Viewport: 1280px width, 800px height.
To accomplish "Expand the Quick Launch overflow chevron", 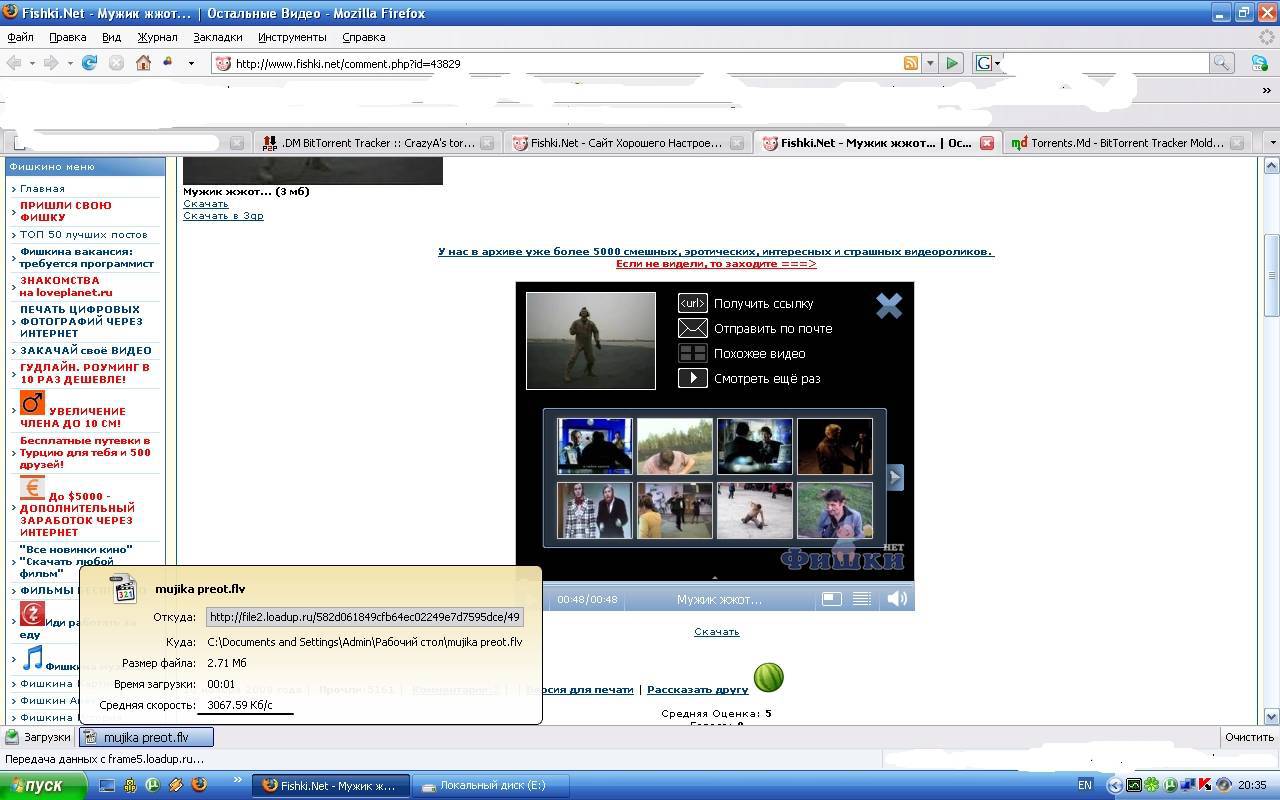I will point(237,780).
